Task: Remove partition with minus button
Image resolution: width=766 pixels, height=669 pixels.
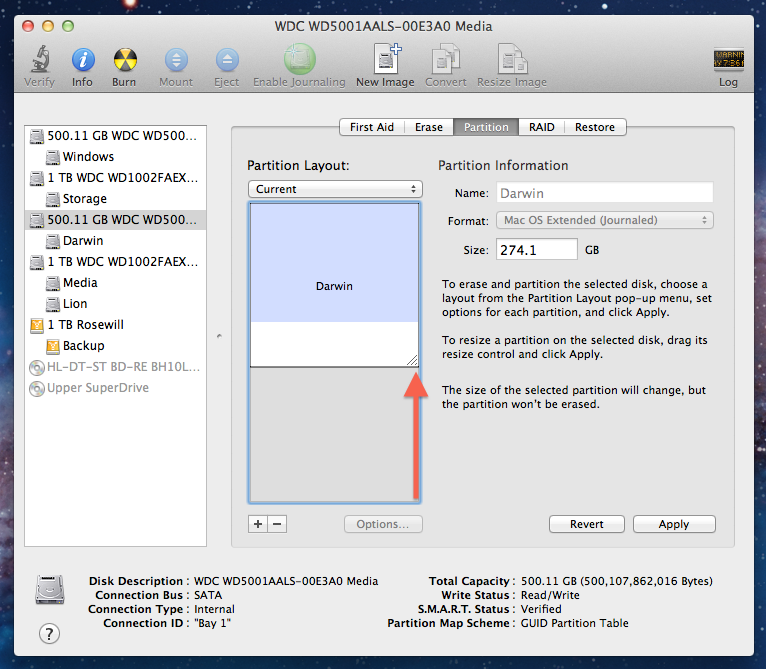Action: [x=277, y=524]
